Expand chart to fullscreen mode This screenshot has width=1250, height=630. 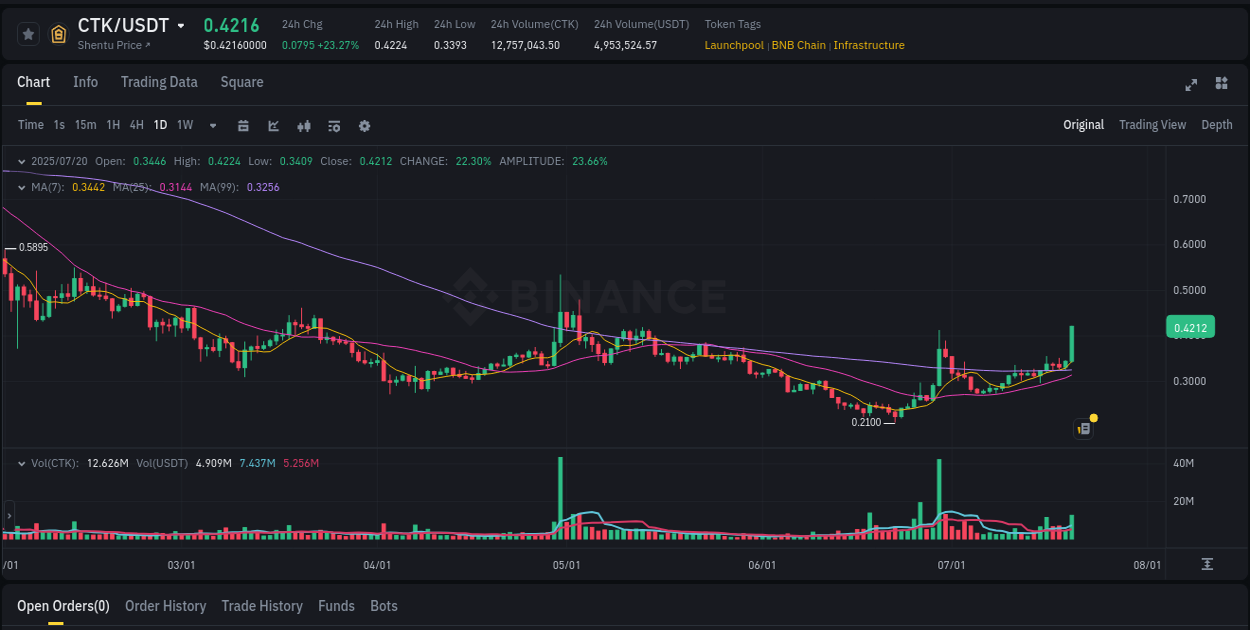coord(1190,85)
